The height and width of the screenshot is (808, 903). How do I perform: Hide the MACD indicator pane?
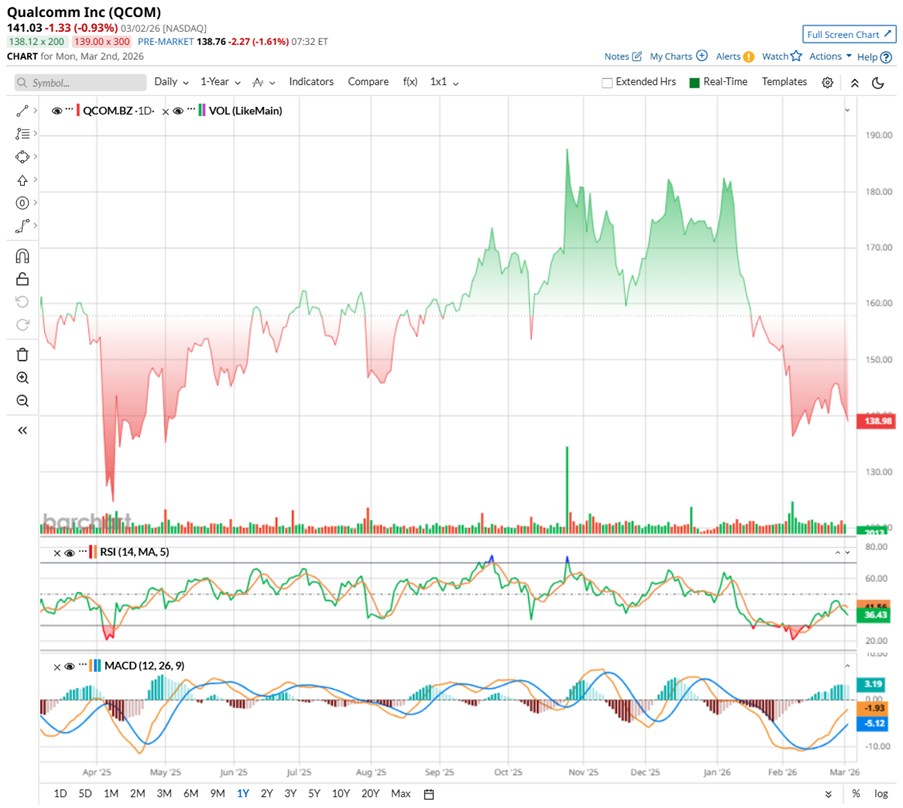[x=70, y=666]
